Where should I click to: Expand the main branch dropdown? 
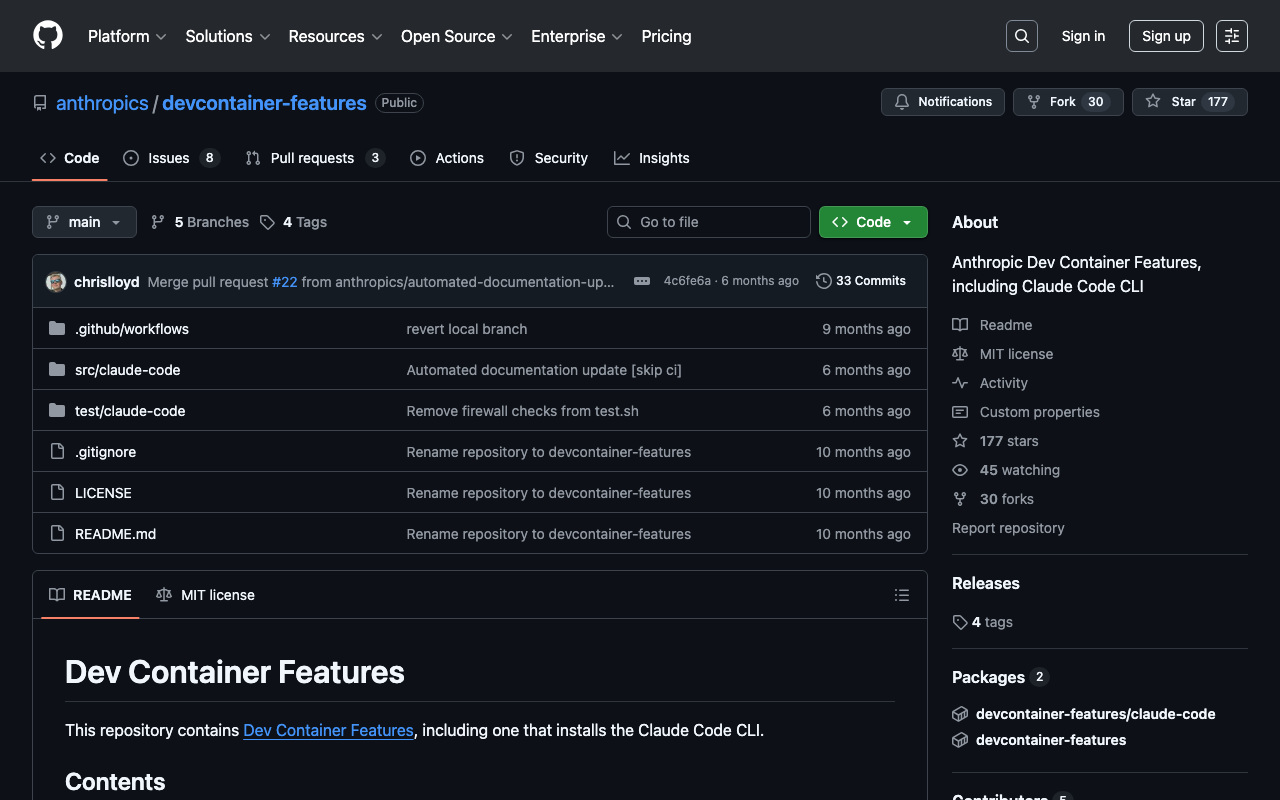coord(84,222)
